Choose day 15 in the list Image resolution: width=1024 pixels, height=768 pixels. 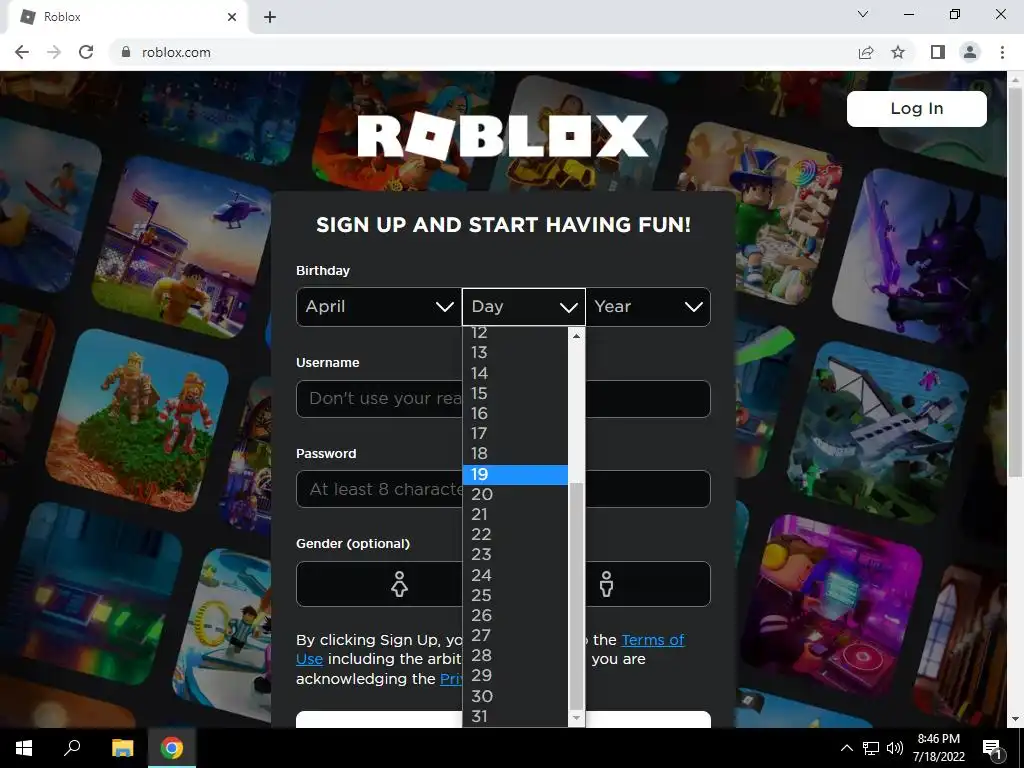tap(515, 393)
